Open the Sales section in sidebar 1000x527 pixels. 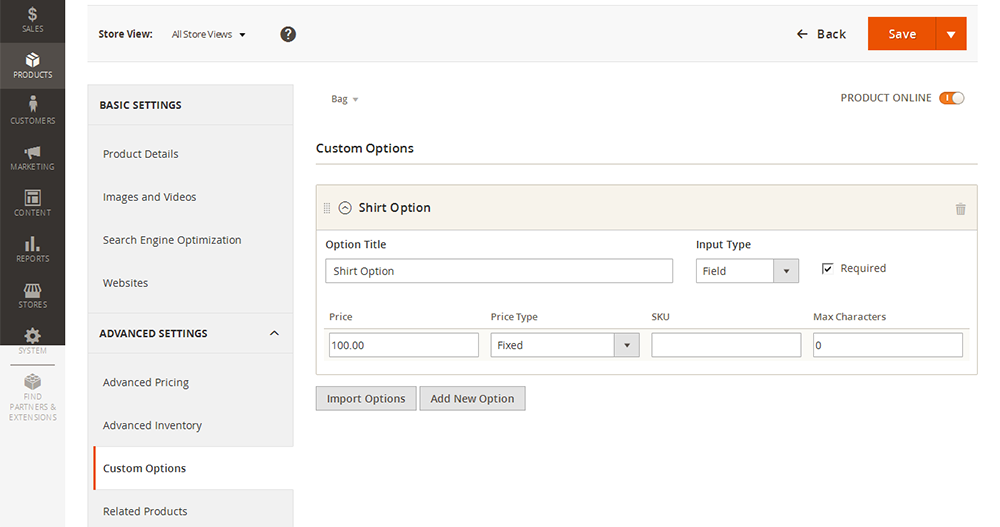click(32, 19)
